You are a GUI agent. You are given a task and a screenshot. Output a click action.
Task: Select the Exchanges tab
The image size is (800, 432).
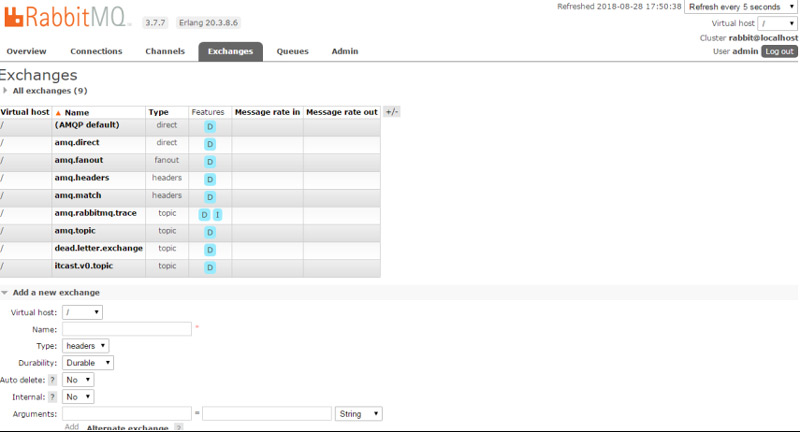coord(231,52)
